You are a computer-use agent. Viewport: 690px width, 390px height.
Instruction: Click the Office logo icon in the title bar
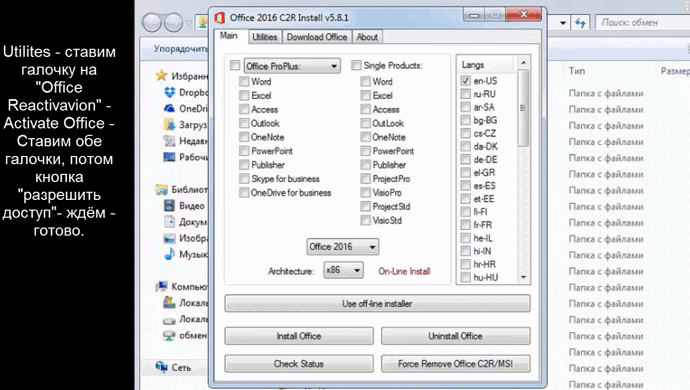pyautogui.click(x=220, y=18)
